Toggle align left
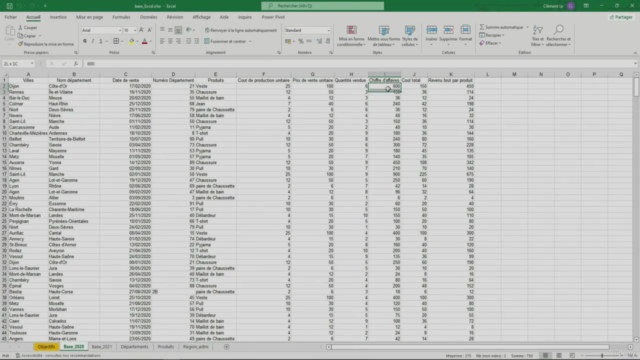Viewport: 640px width, 360px height. 162,41
